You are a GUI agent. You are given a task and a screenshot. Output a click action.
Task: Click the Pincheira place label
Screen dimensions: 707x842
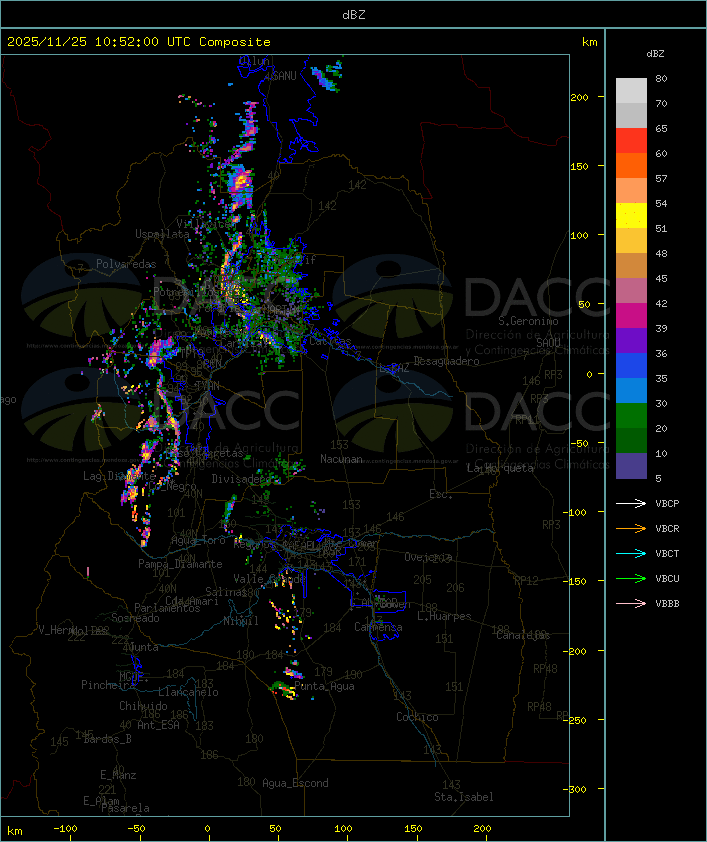click(x=108, y=685)
